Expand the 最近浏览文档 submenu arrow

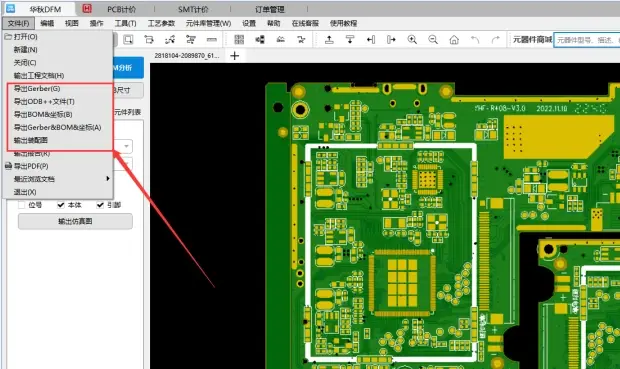[108, 179]
